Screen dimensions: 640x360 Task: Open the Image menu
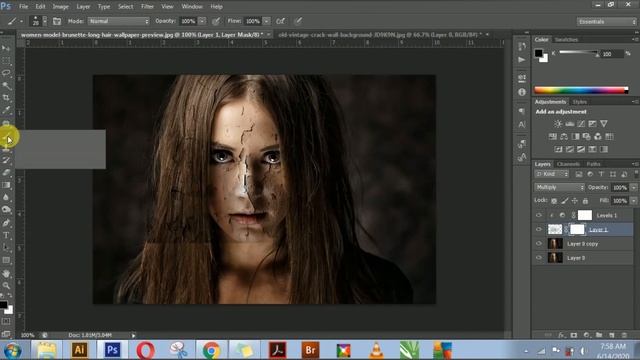coord(60,7)
